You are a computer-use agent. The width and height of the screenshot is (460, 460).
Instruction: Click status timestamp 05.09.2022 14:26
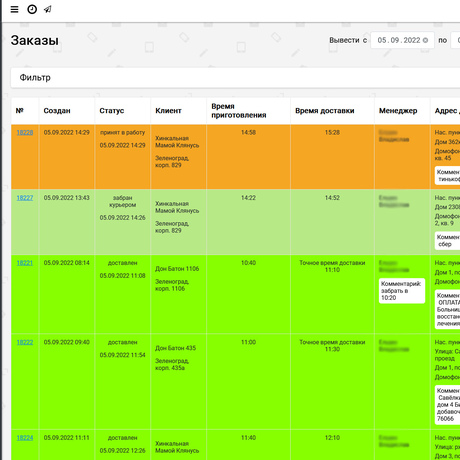[123, 218]
